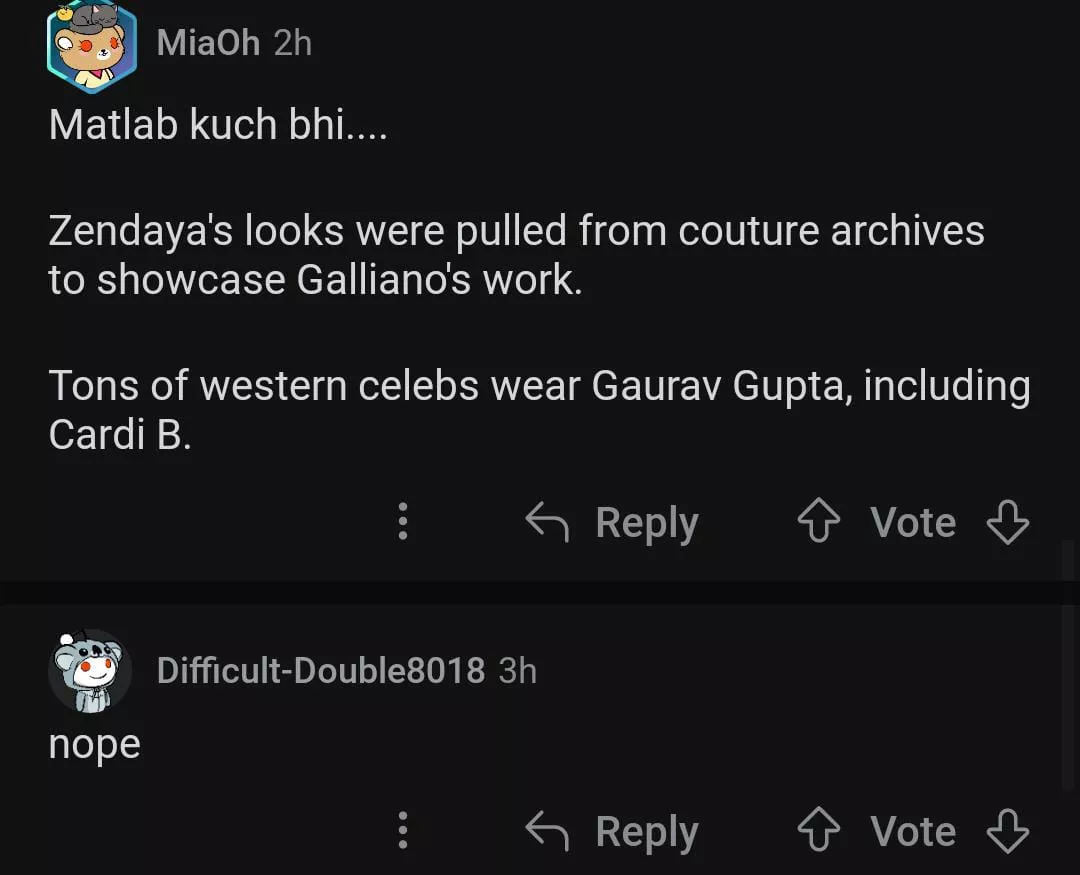Upvote MiaOh's comment
The image size is (1080, 875).
818,522
